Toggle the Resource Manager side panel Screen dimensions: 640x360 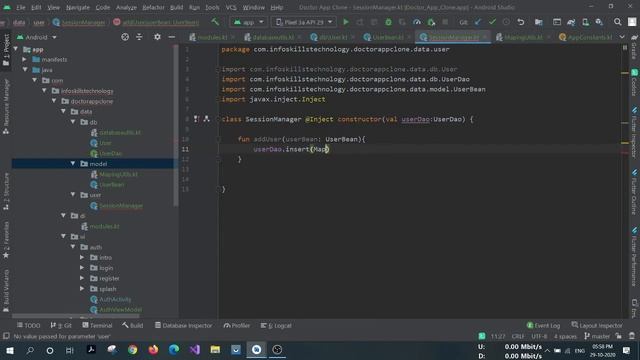tap(6, 106)
